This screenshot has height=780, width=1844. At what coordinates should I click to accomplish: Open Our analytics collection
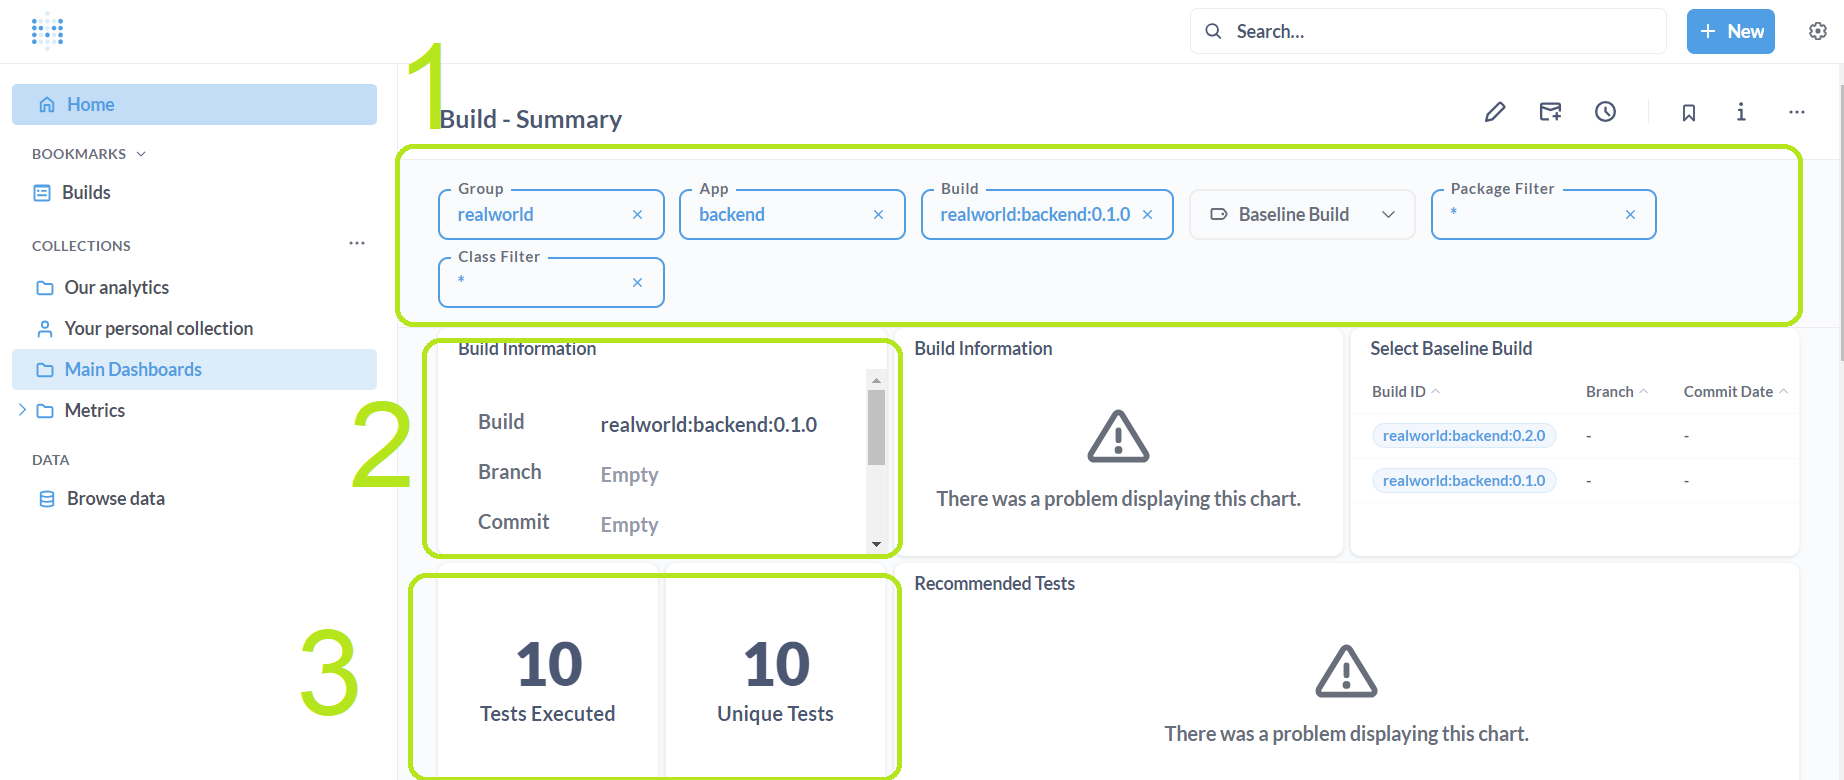(194, 288)
